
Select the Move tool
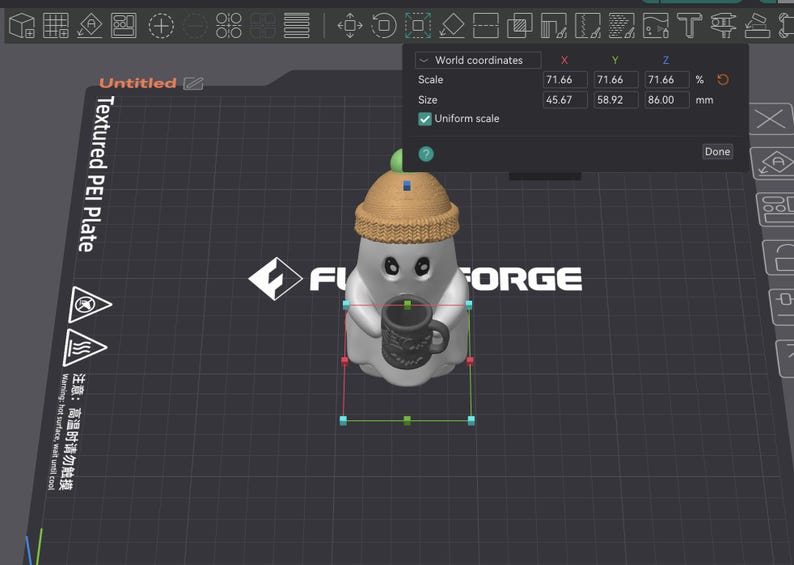point(350,25)
